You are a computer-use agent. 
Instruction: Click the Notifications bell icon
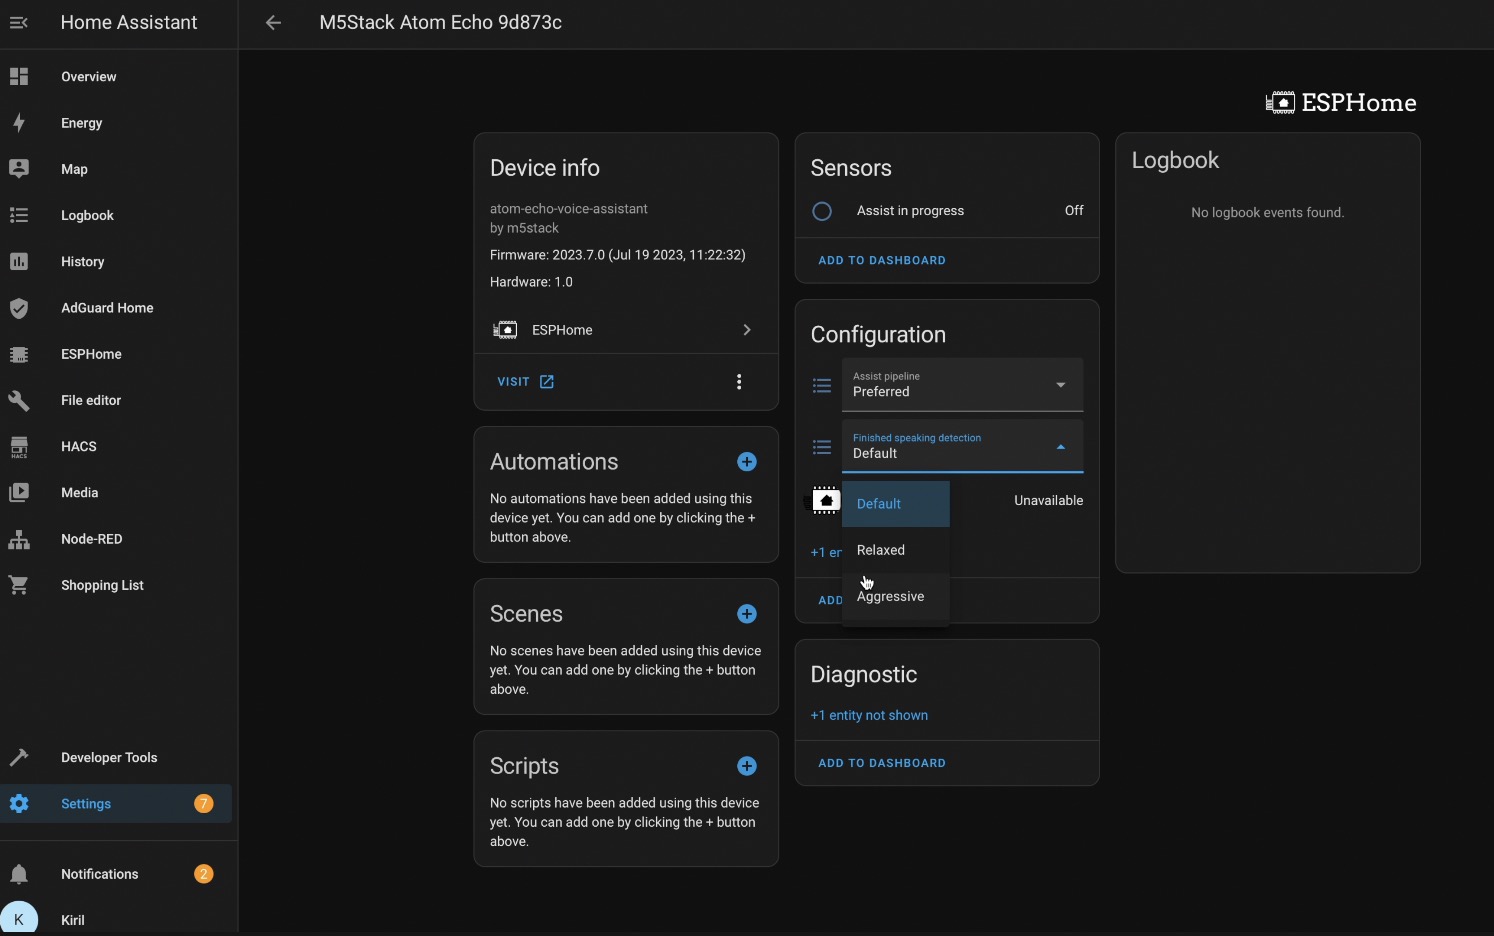pyautogui.click(x=19, y=874)
